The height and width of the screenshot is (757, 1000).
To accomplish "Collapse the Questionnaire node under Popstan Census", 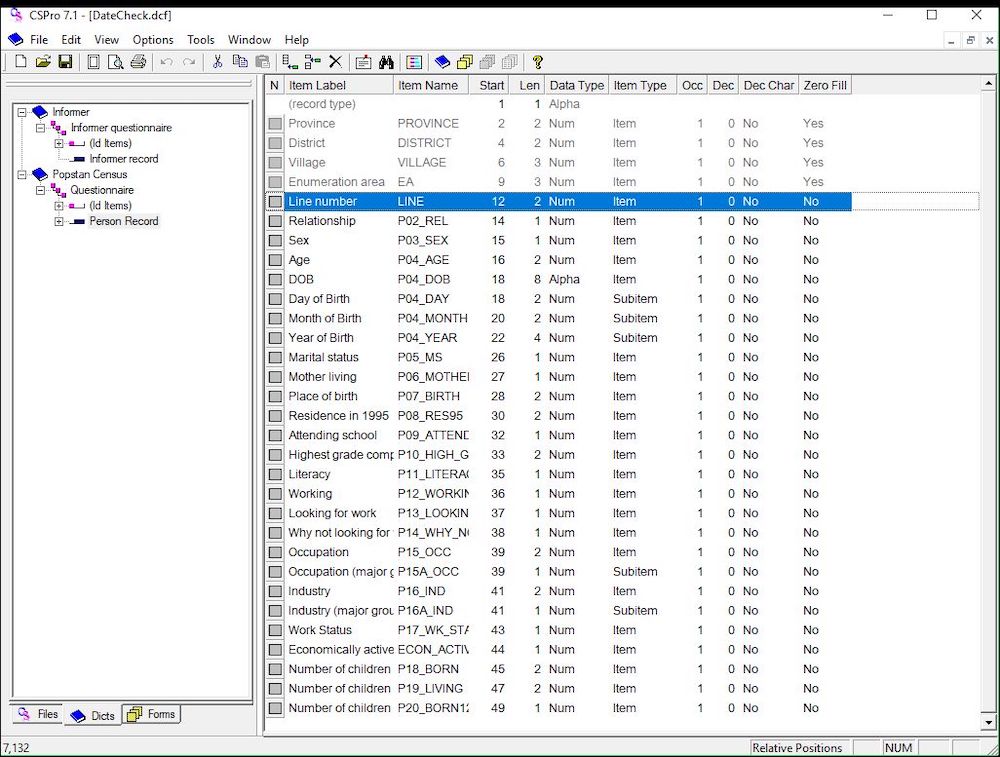I will pyautogui.click(x=40, y=190).
